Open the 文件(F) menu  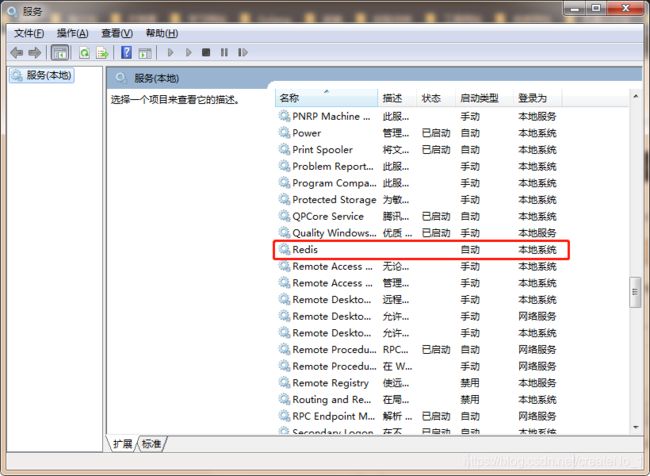point(29,33)
